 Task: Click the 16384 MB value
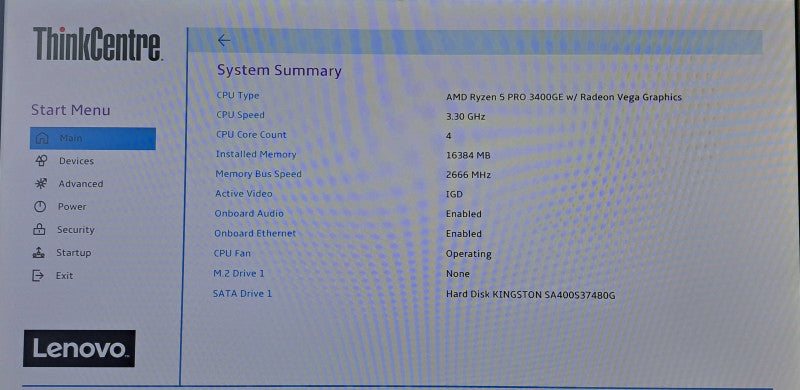[468, 156]
